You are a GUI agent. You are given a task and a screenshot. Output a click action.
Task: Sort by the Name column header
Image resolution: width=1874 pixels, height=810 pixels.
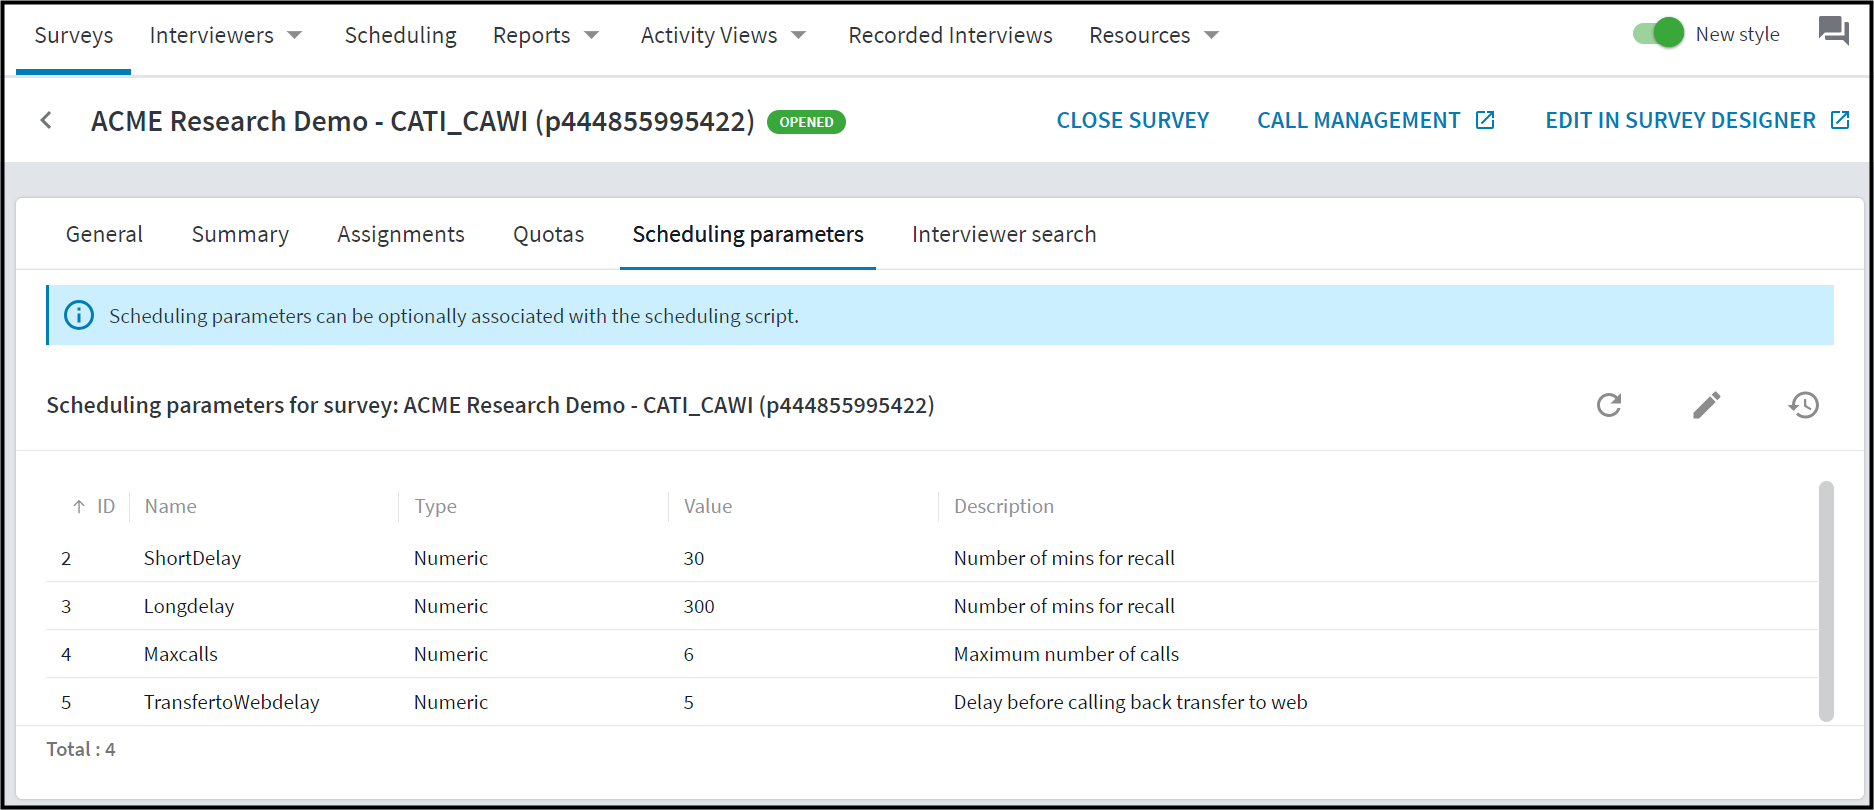pyautogui.click(x=170, y=507)
